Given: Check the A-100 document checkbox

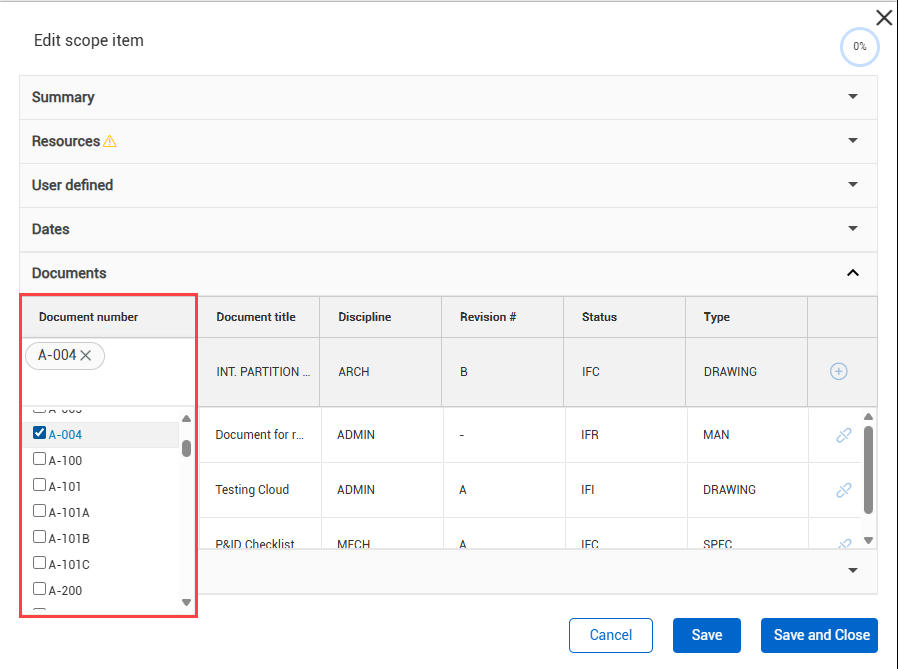Looking at the screenshot, I should point(40,459).
